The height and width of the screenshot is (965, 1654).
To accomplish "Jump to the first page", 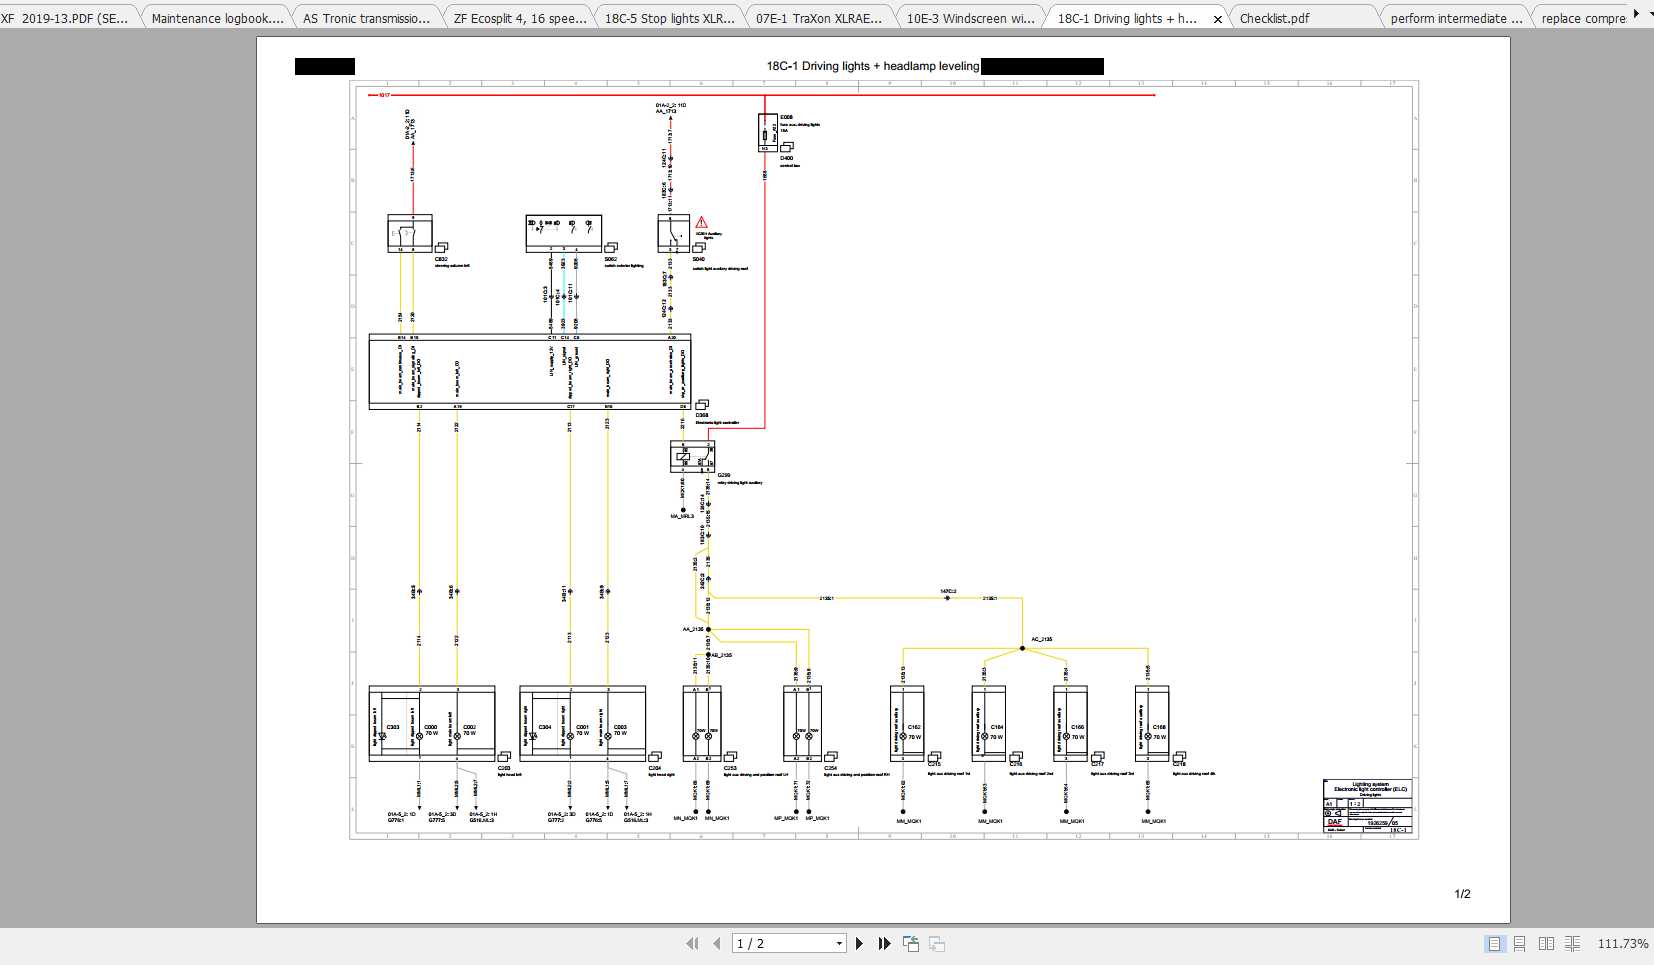I will [693, 943].
